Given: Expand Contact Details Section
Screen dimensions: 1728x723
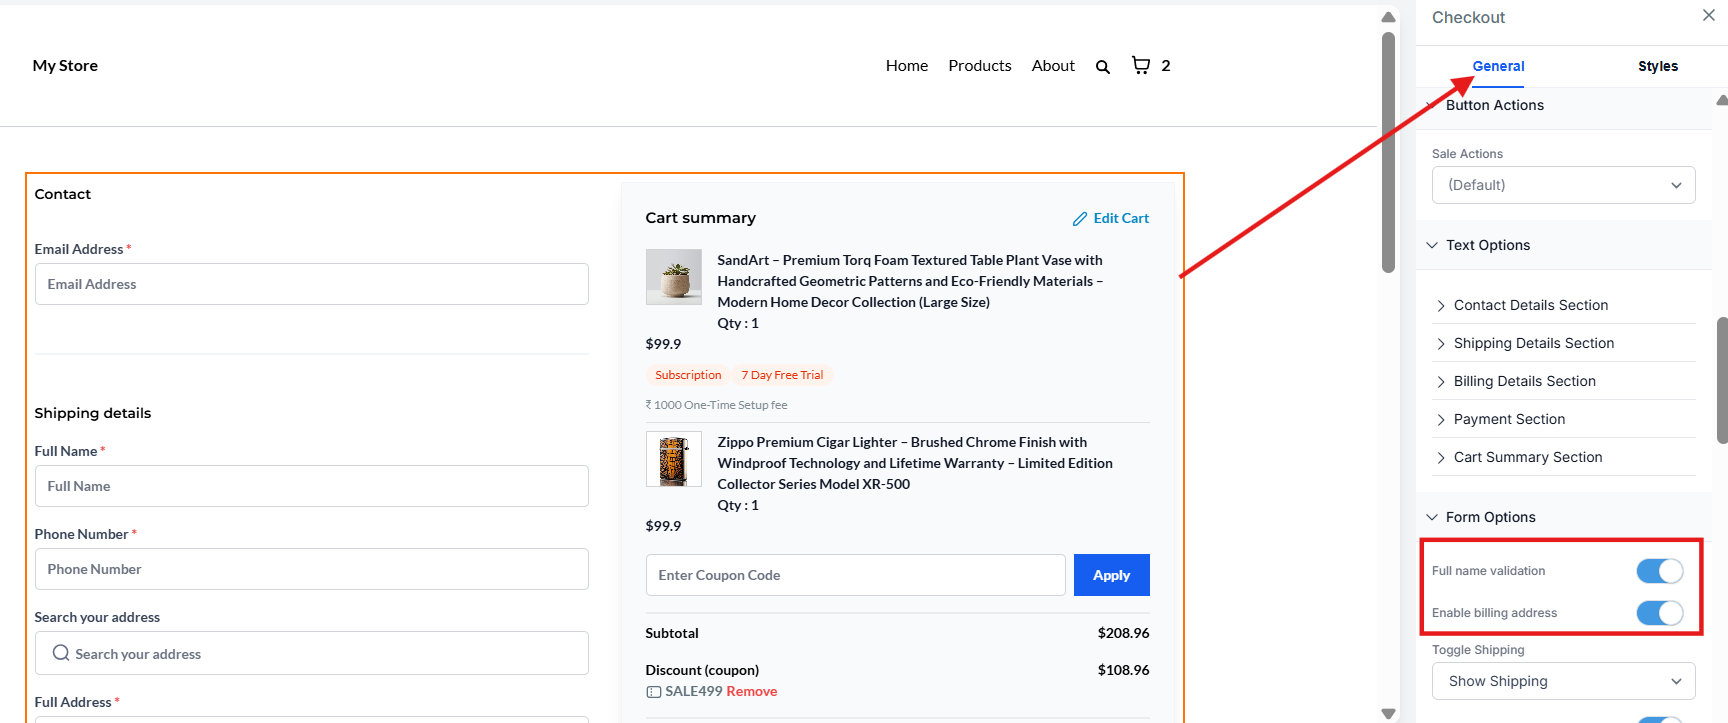Looking at the screenshot, I should click(1530, 305).
